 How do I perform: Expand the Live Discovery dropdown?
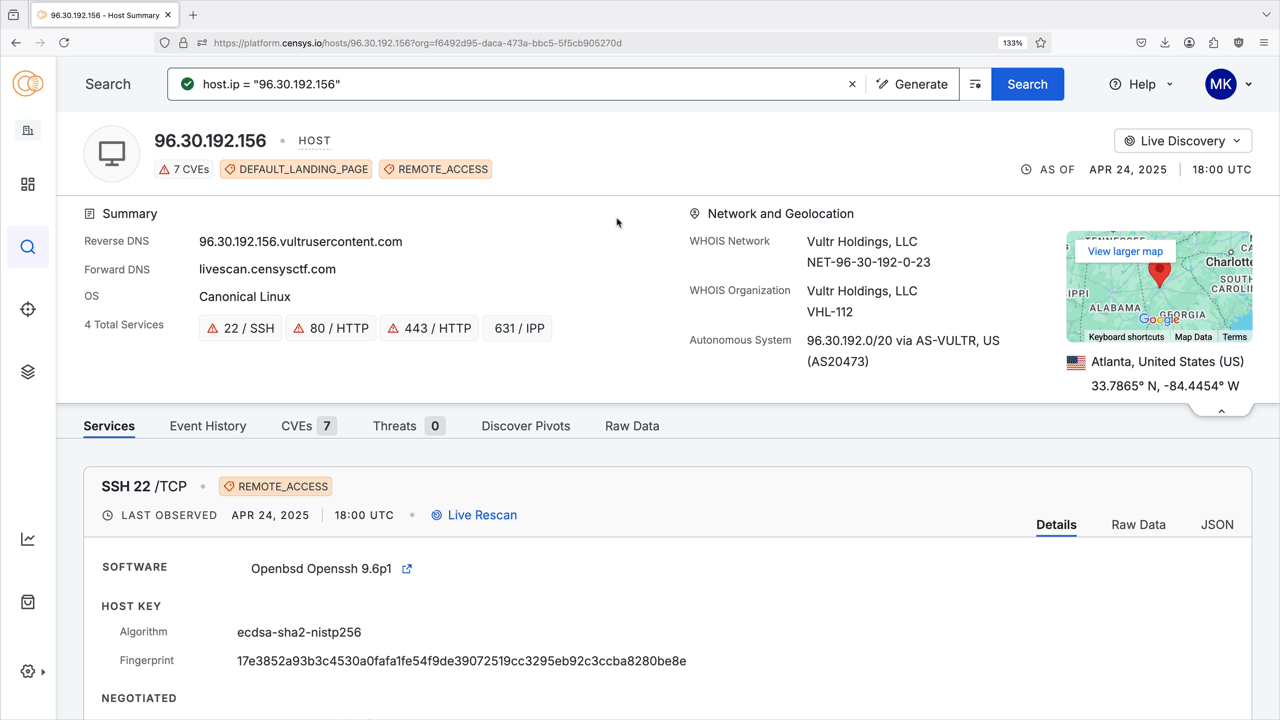tap(1183, 141)
